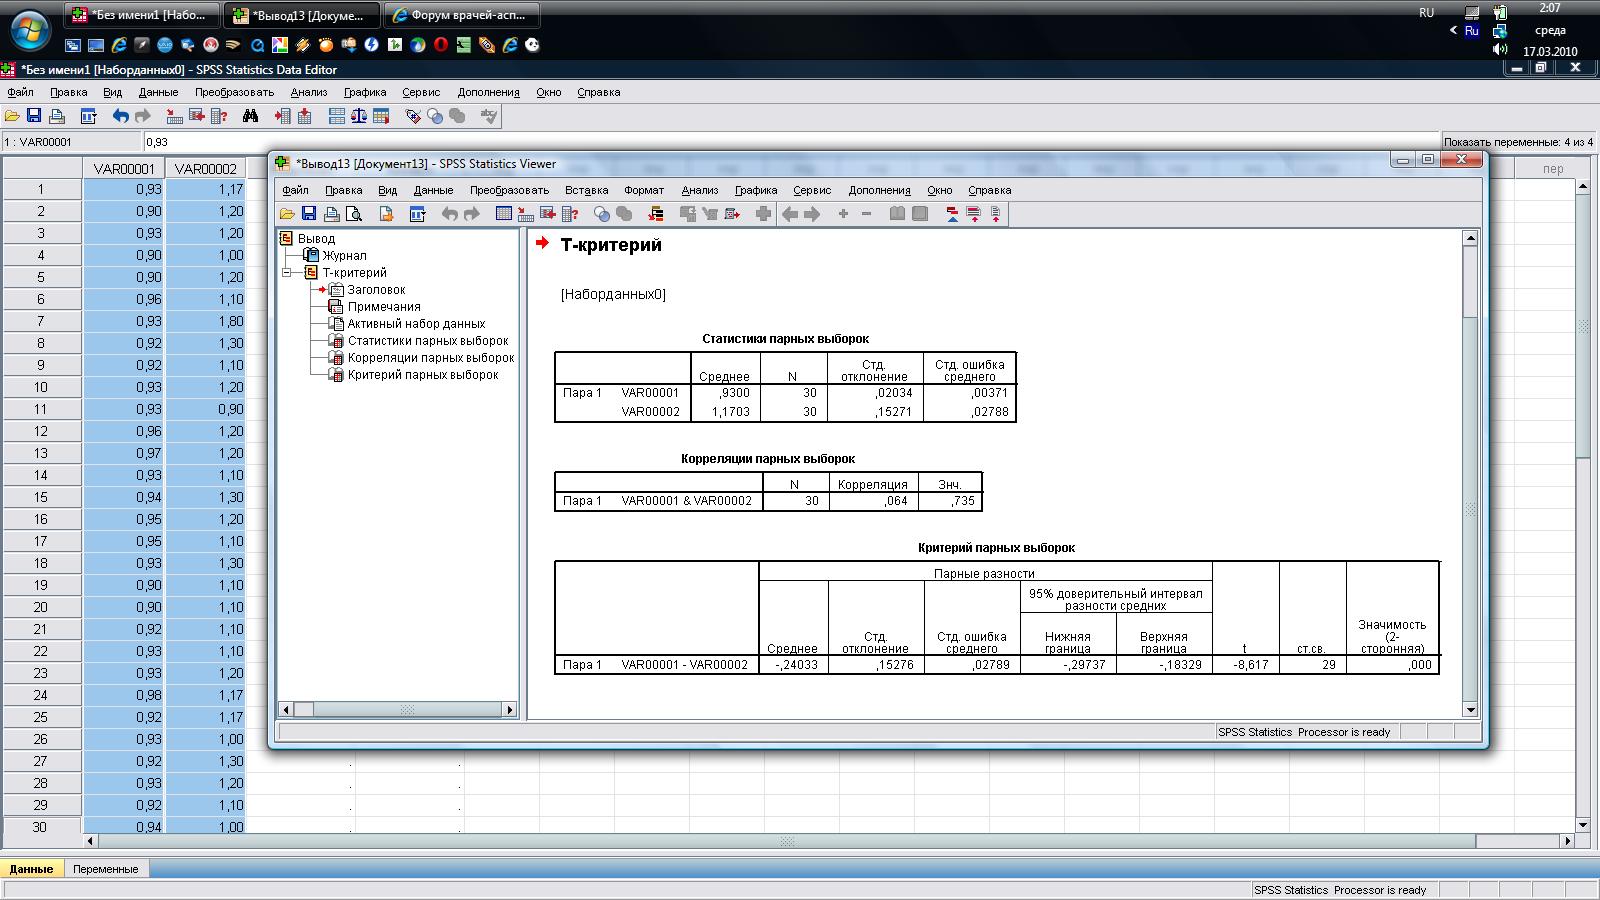Screen dimensions: 1600x900
Task: Click the Split File icon in Data Editor
Action: coord(337,116)
